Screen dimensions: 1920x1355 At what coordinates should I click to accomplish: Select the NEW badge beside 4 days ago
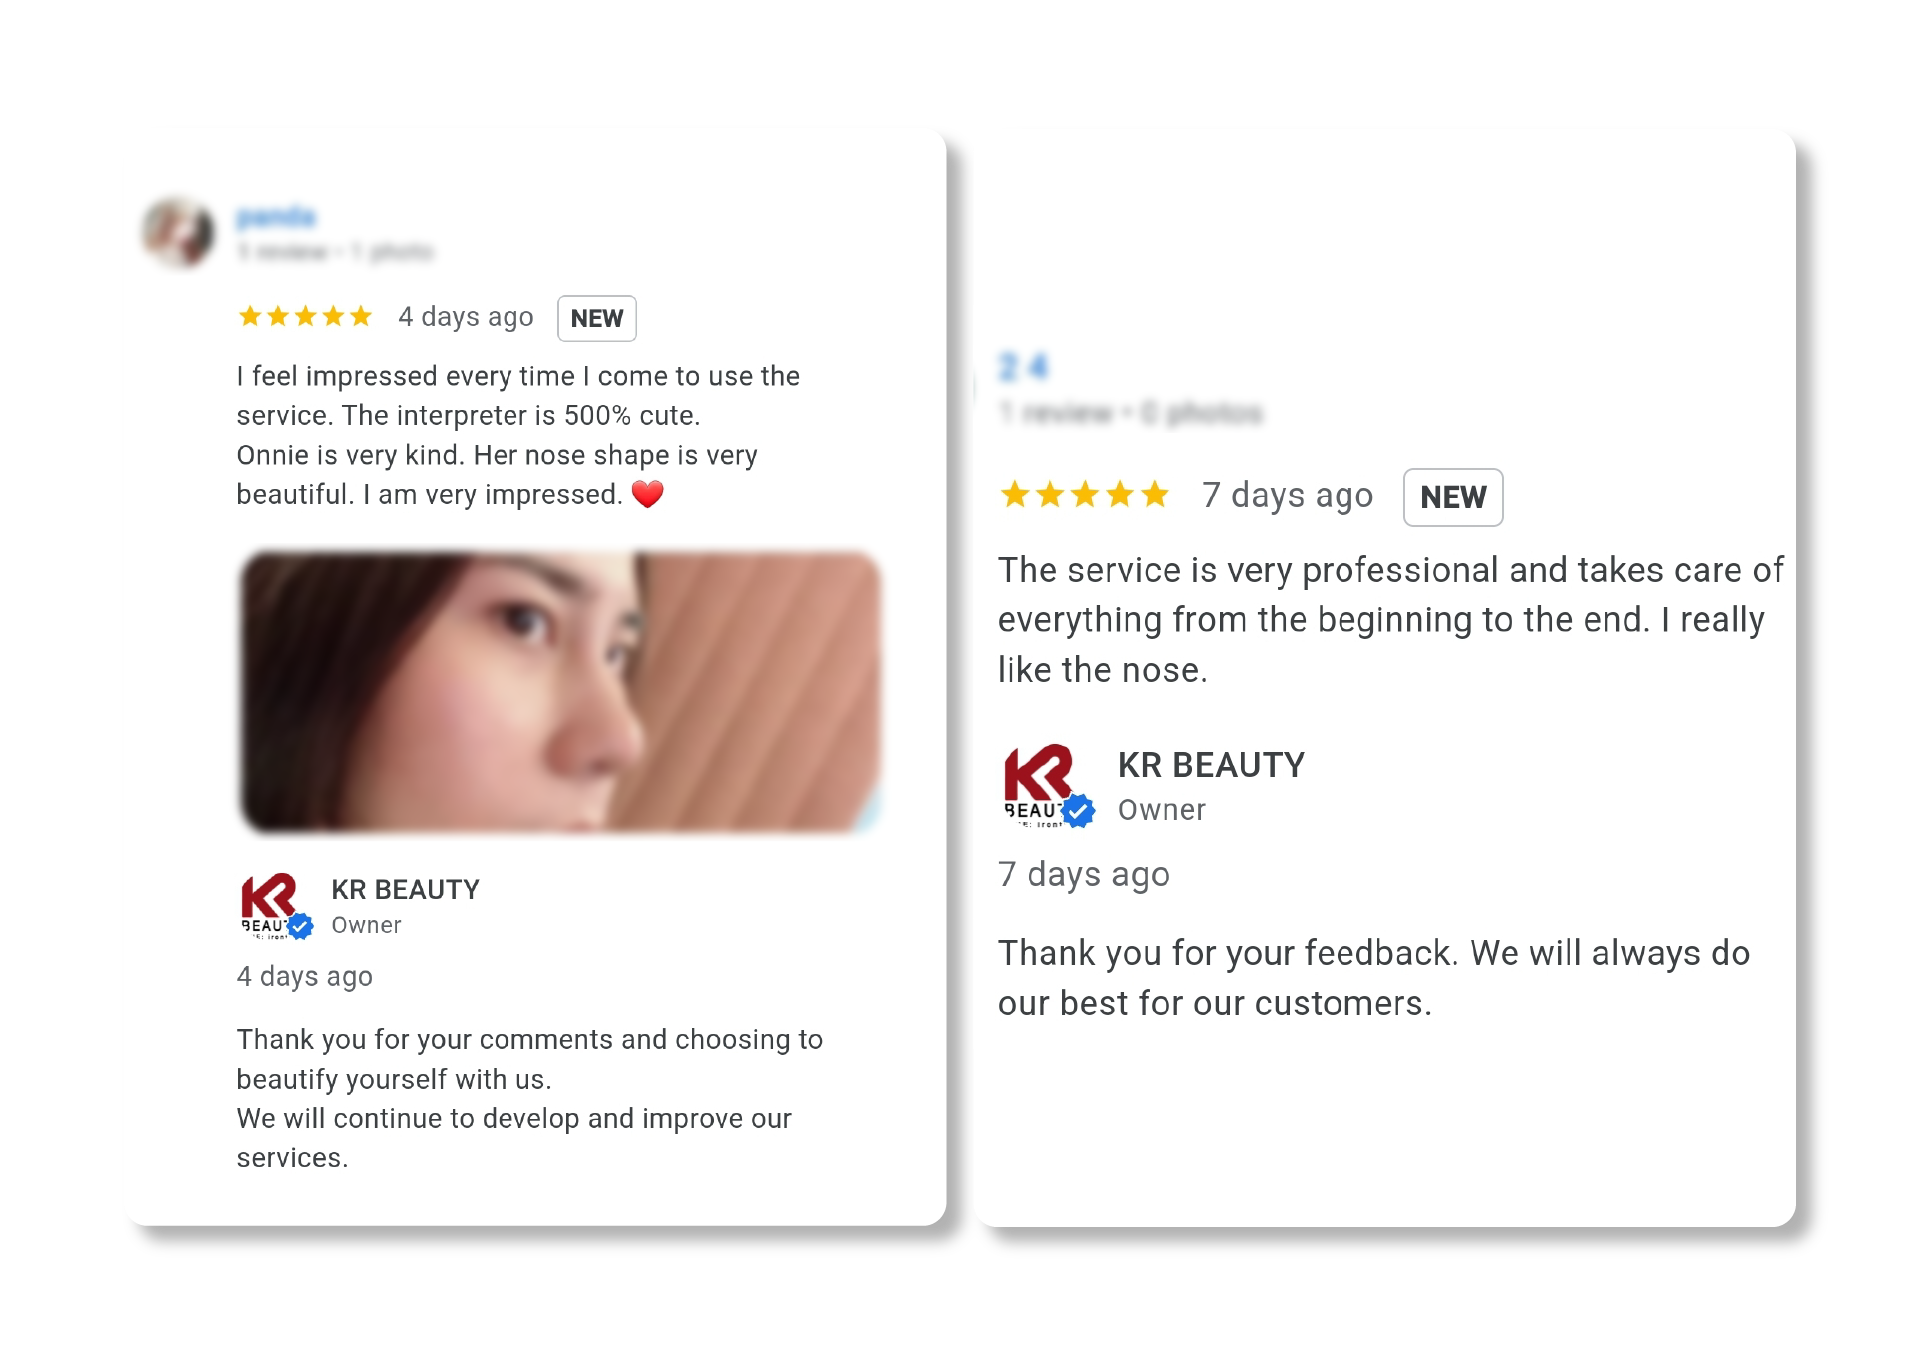point(597,318)
